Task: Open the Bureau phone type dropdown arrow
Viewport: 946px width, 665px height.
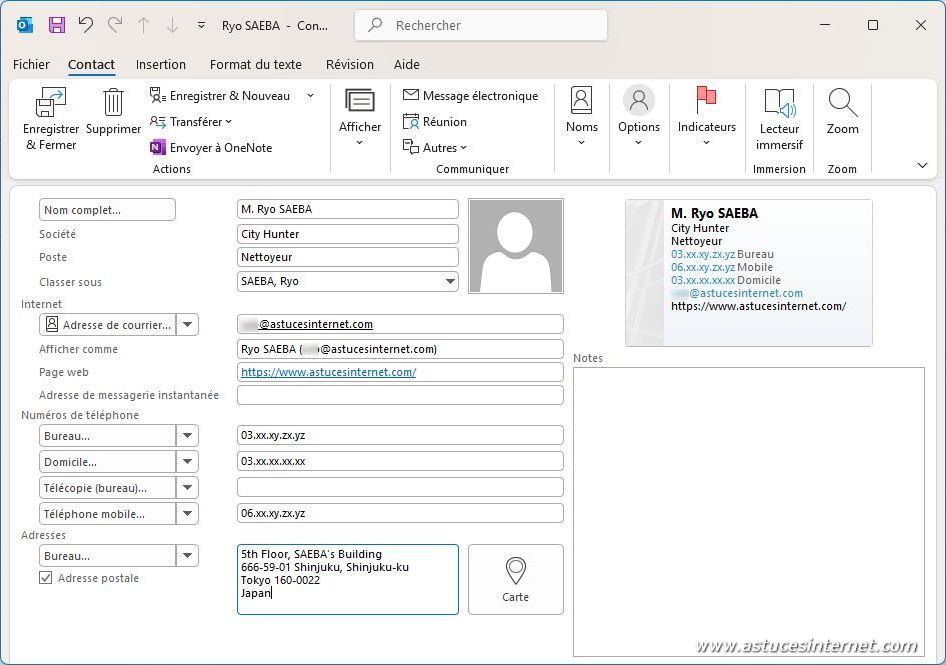Action: tap(187, 436)
